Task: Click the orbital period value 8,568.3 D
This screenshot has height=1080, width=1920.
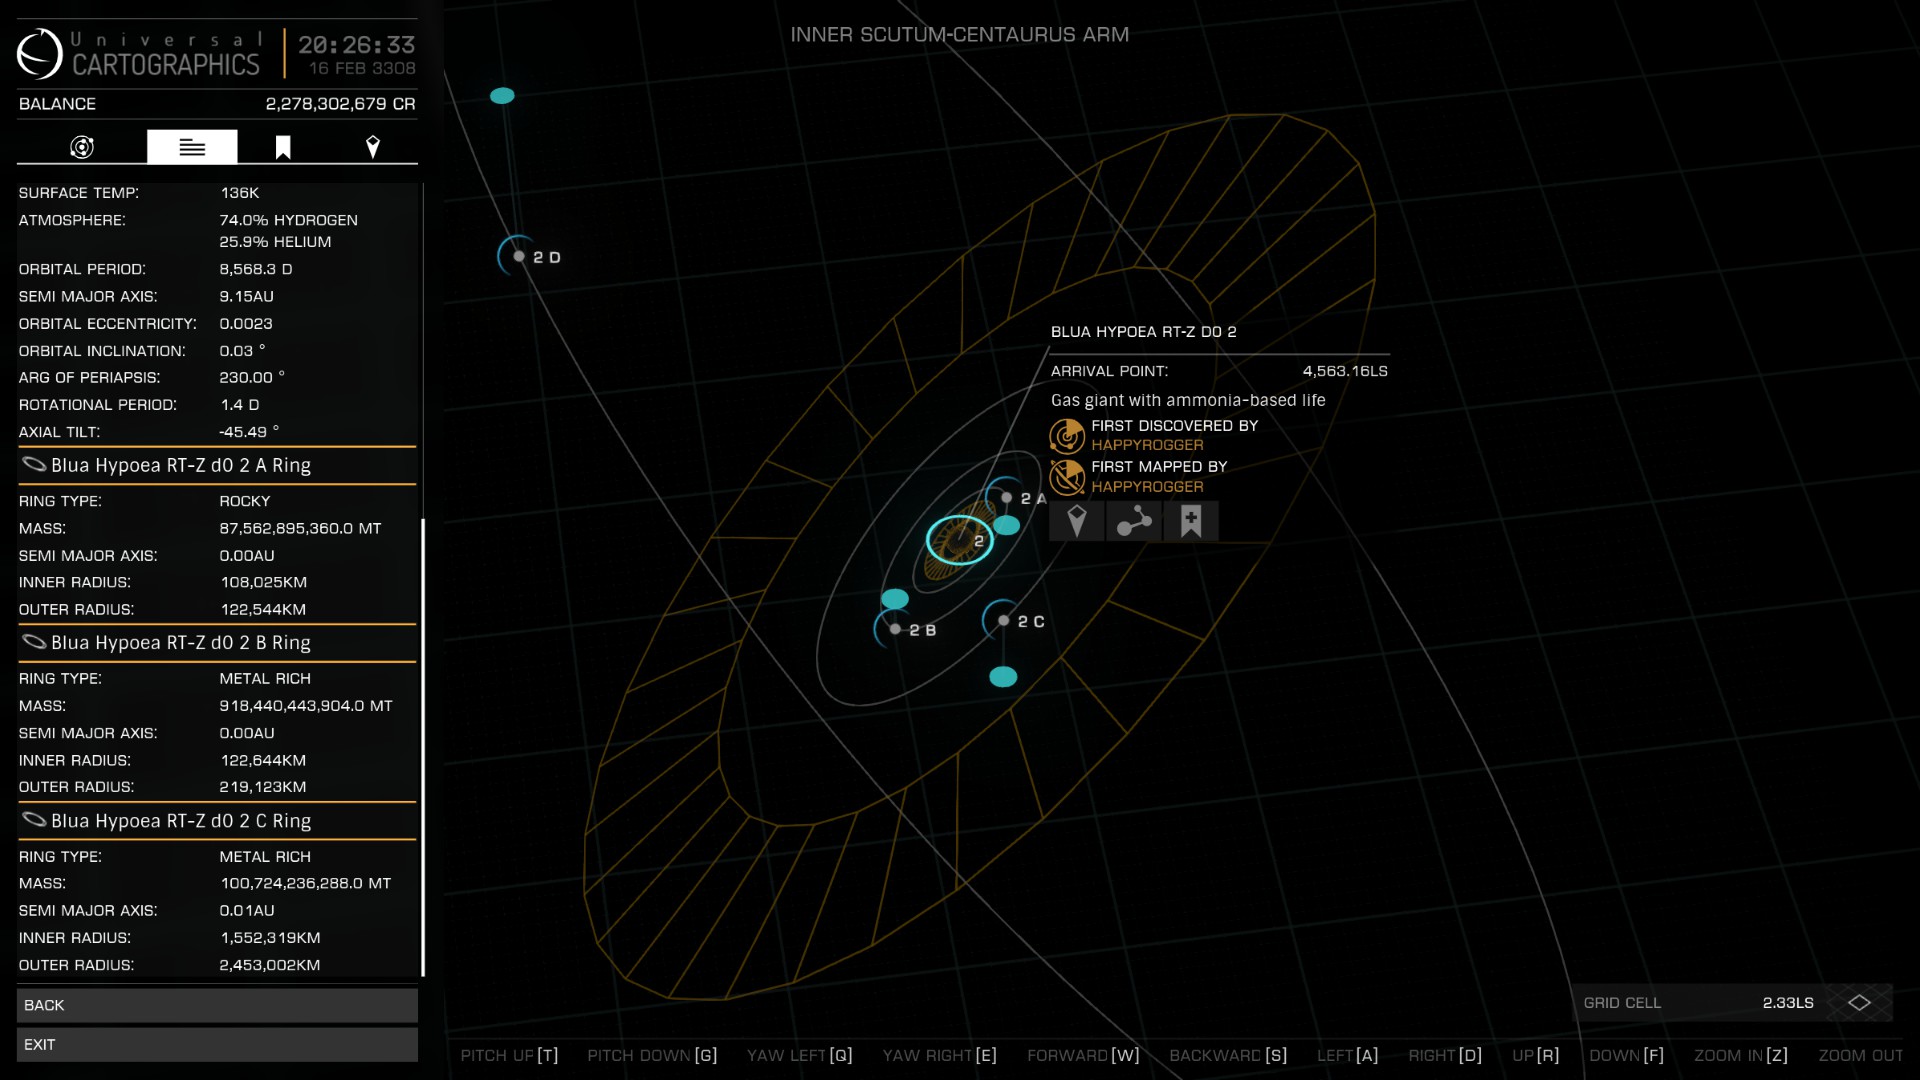Action: coord(256,269)
